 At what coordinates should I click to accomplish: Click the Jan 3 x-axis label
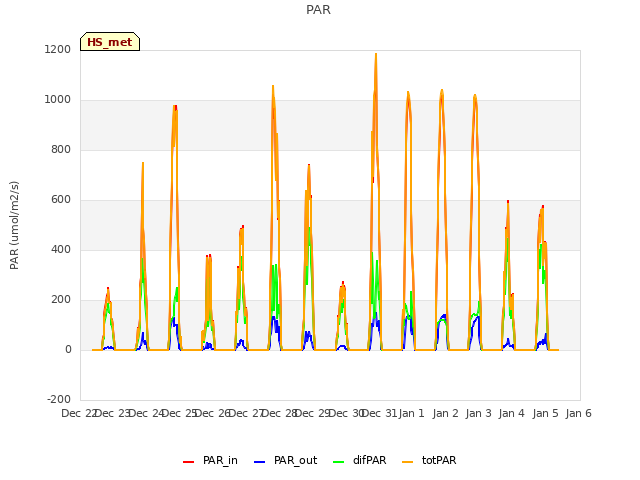pyautogui.click(x=478, y=413)
